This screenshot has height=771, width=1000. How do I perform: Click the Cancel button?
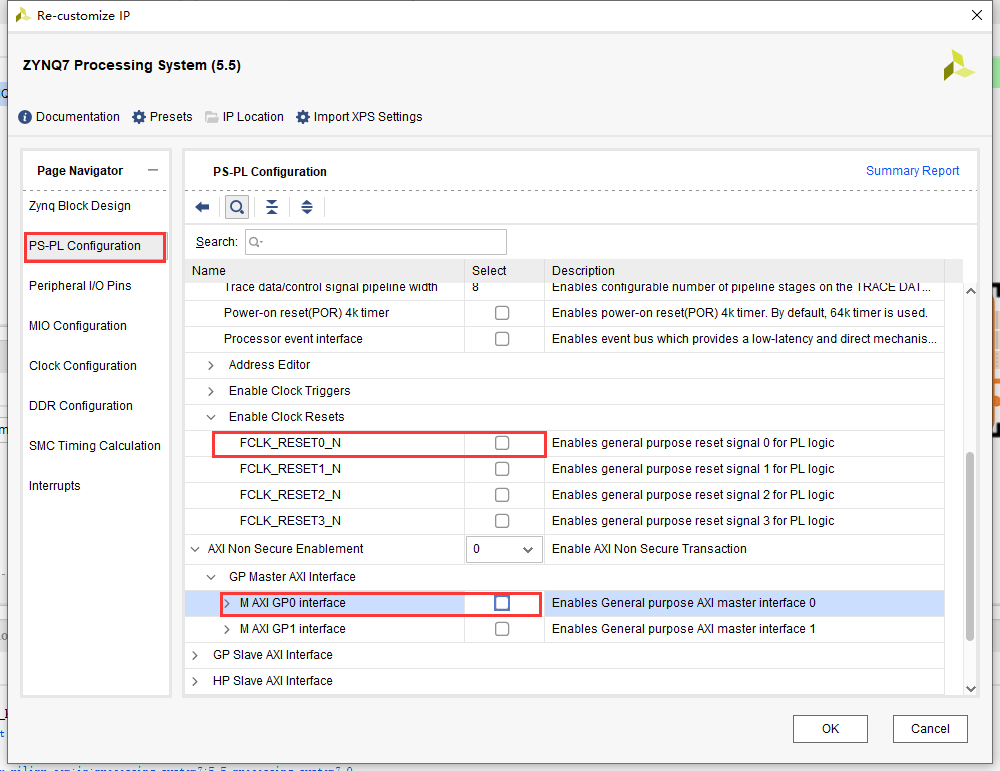click(930, 729)
